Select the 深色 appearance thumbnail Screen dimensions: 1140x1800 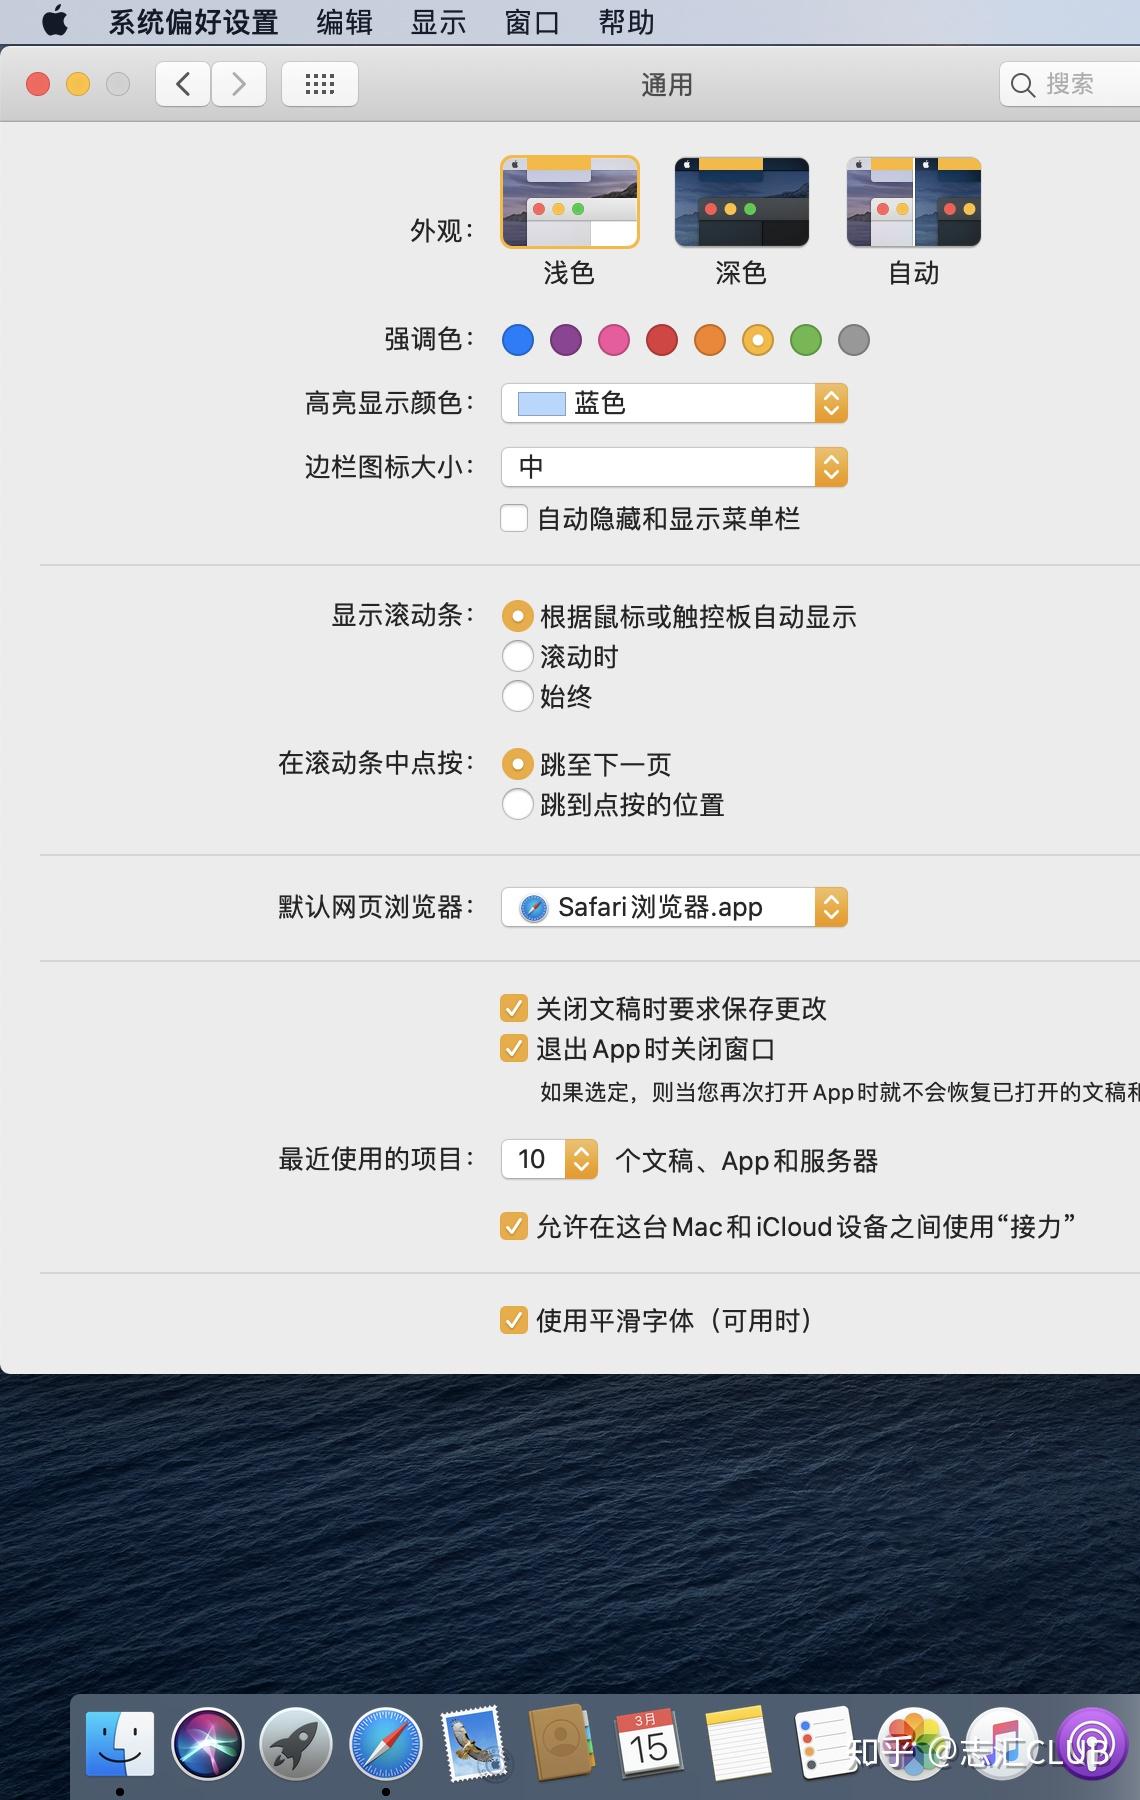[x=741, y=201]
